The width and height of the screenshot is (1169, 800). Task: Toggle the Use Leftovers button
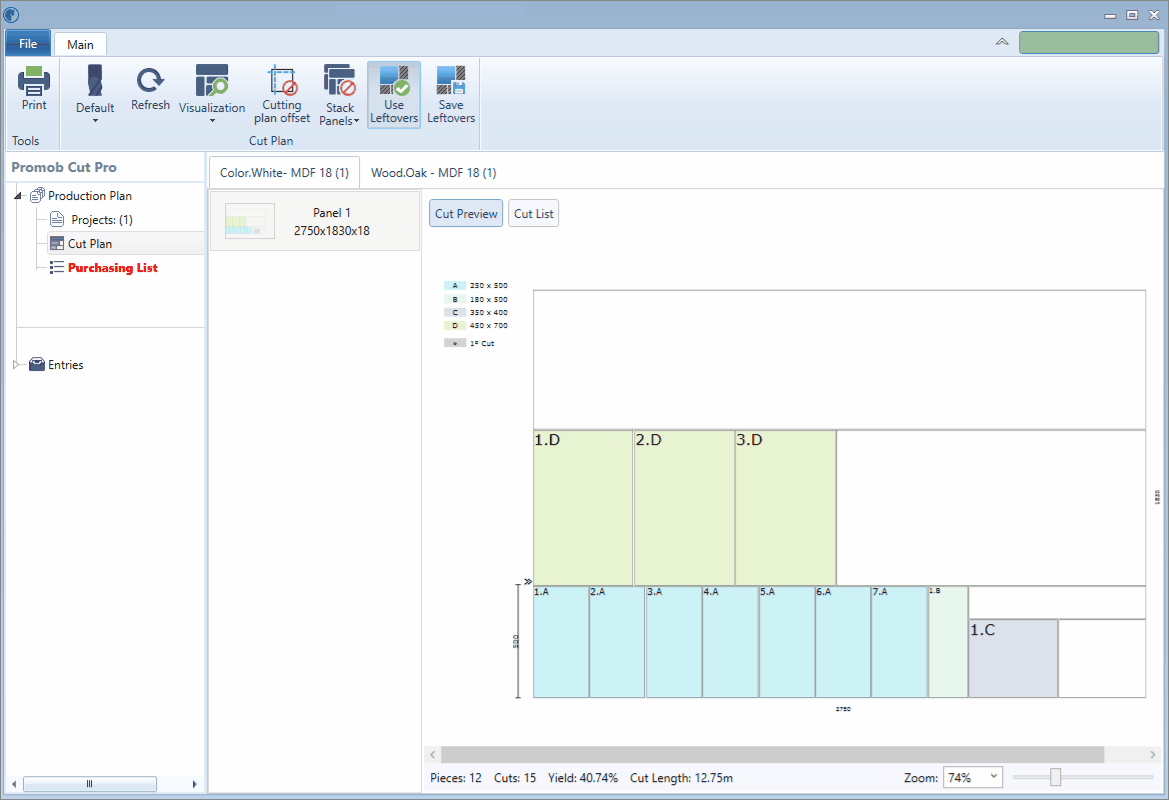(x=394, y=95)
